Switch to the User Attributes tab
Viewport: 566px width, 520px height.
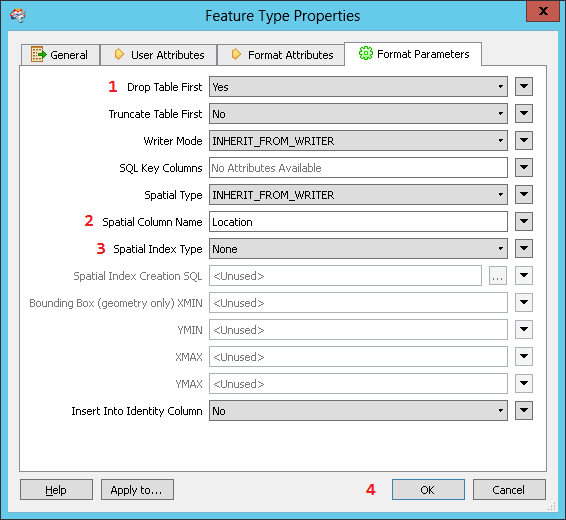point(158,55)
